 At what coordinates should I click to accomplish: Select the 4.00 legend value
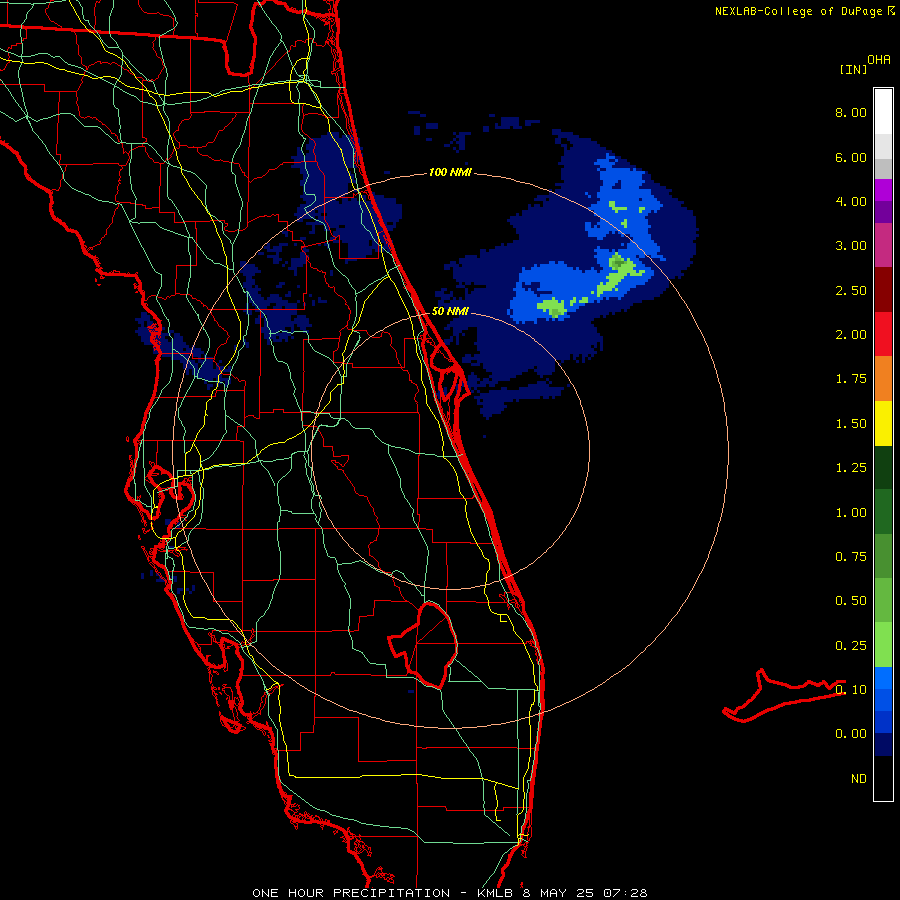coord(851,201)
